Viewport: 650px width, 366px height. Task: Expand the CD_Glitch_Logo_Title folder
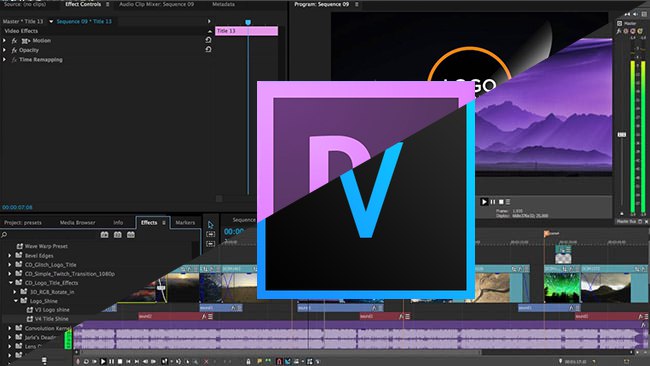[10, 265]
